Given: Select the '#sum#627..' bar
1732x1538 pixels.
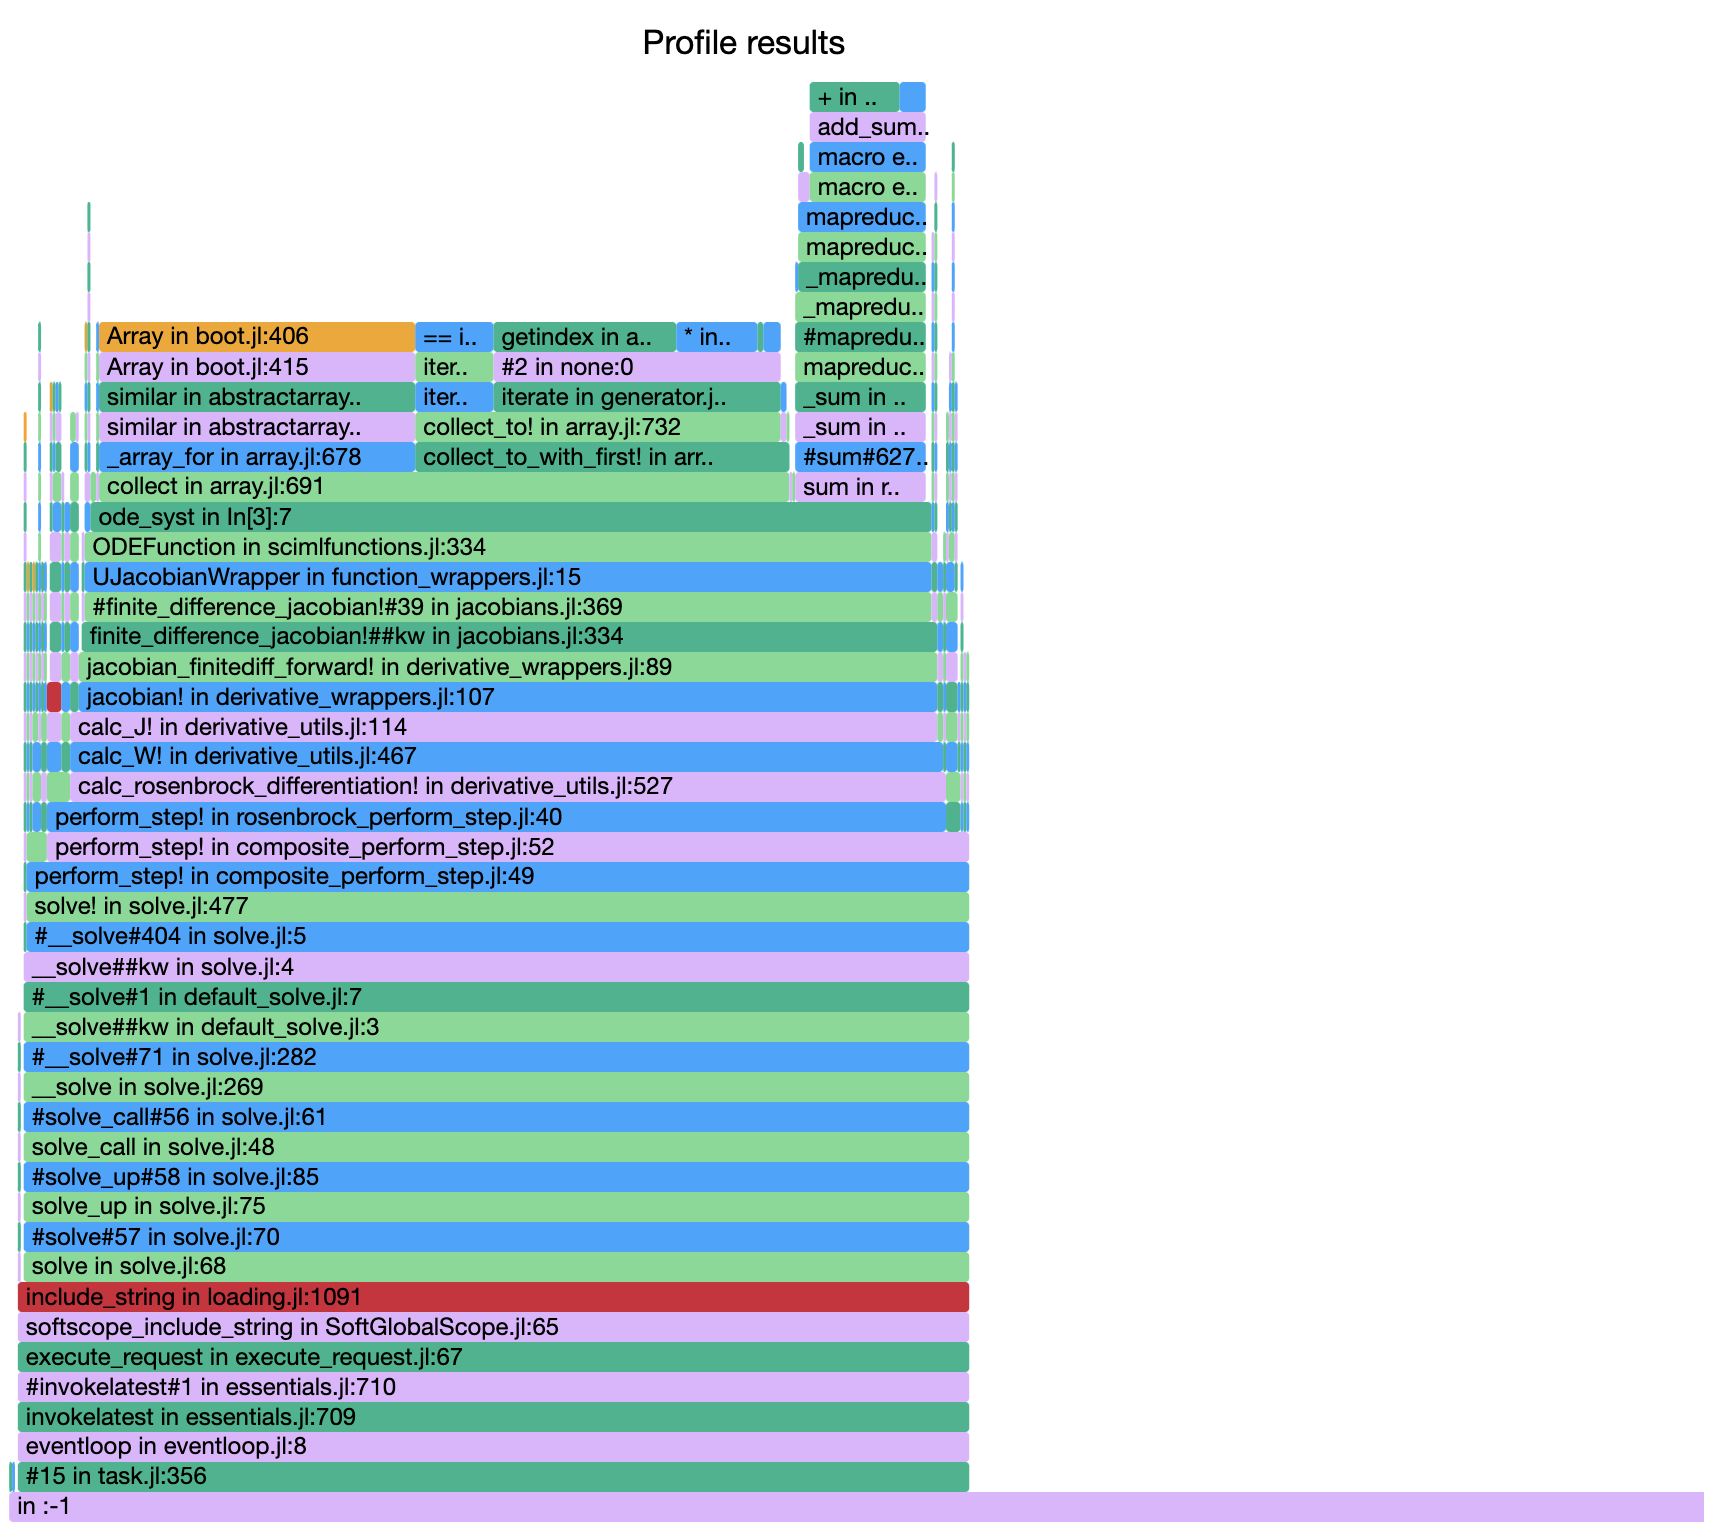Looking at the screenshot, I should (x=861, y=457).
